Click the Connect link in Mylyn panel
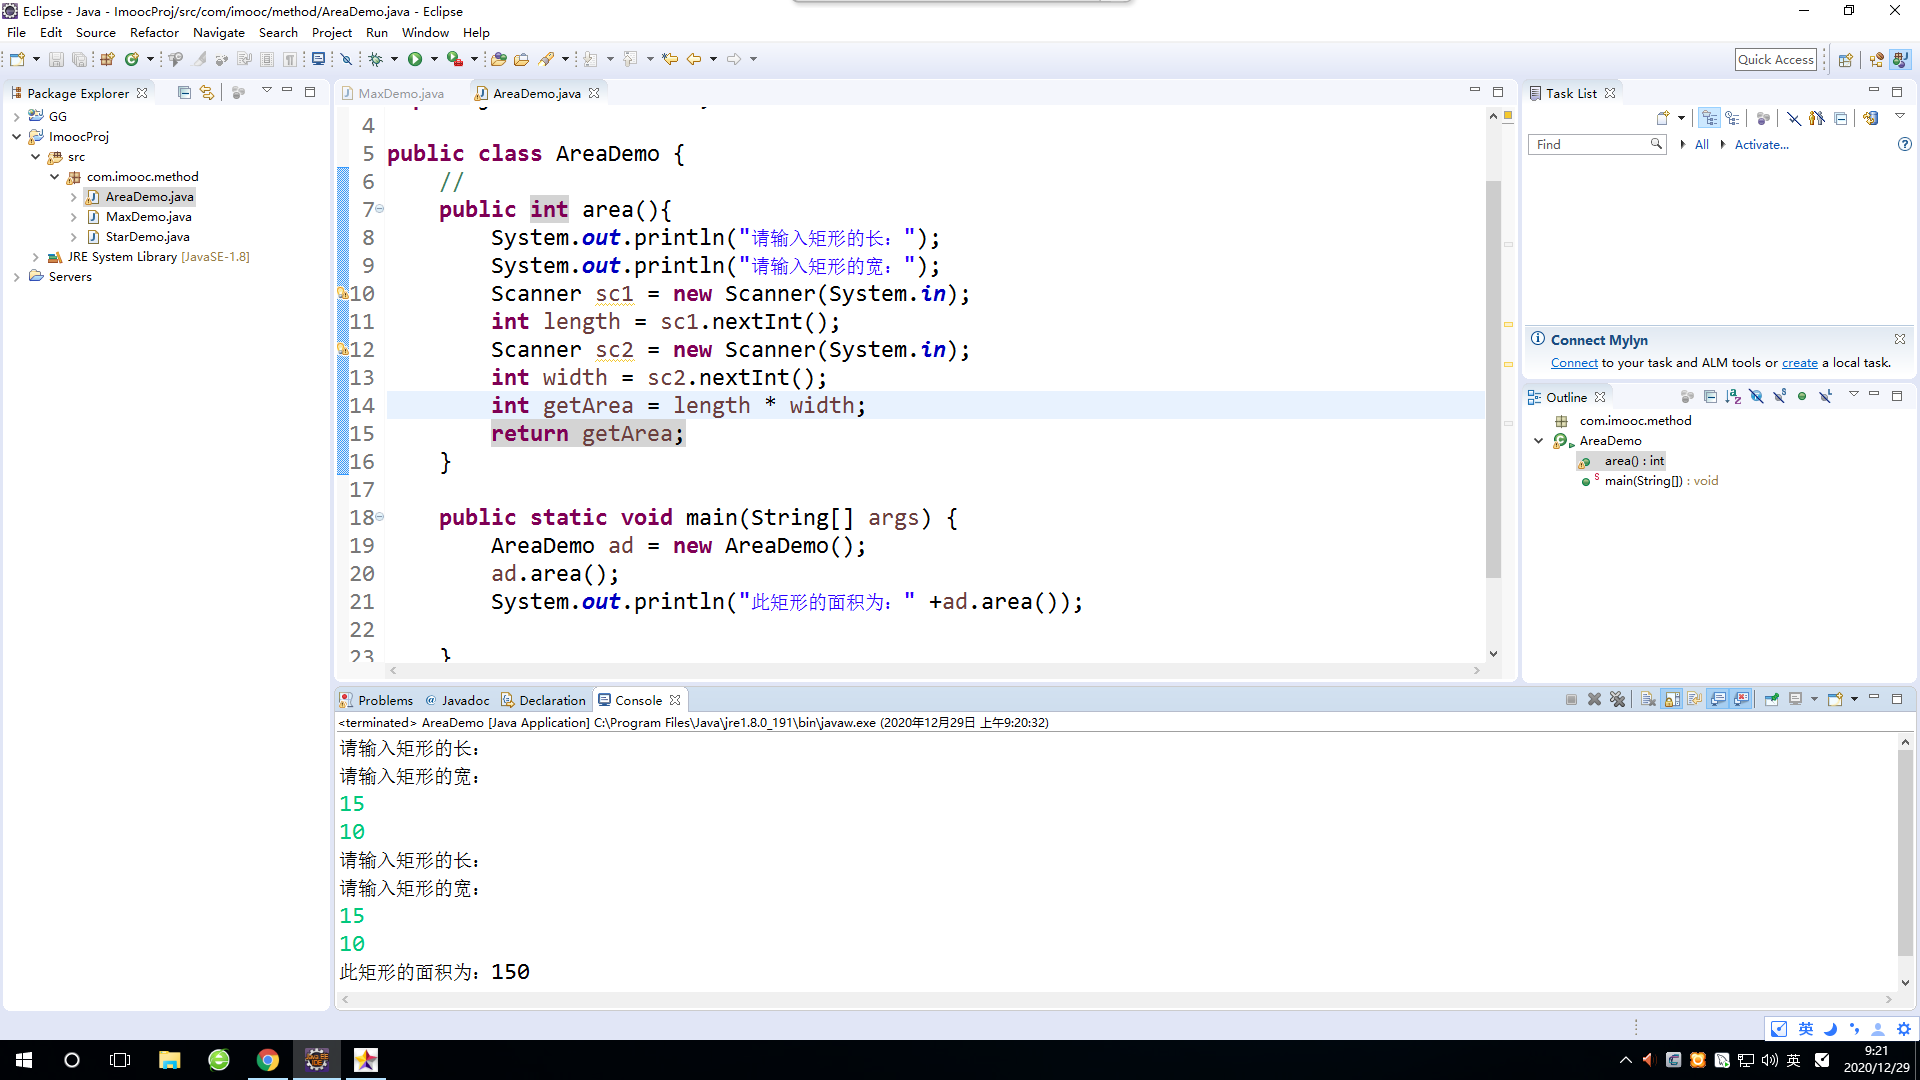Screen dimensions: 1920x1080 click(x=1574, y=363)
